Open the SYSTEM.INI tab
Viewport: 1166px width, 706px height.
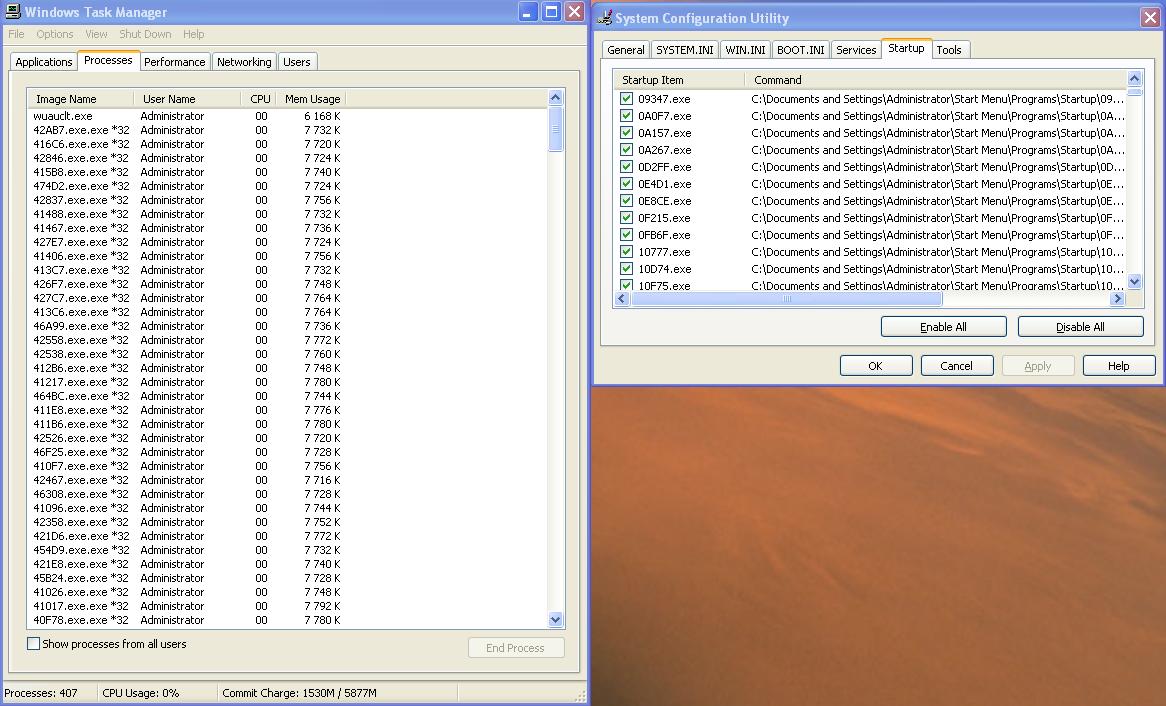(x=684, y=50)
